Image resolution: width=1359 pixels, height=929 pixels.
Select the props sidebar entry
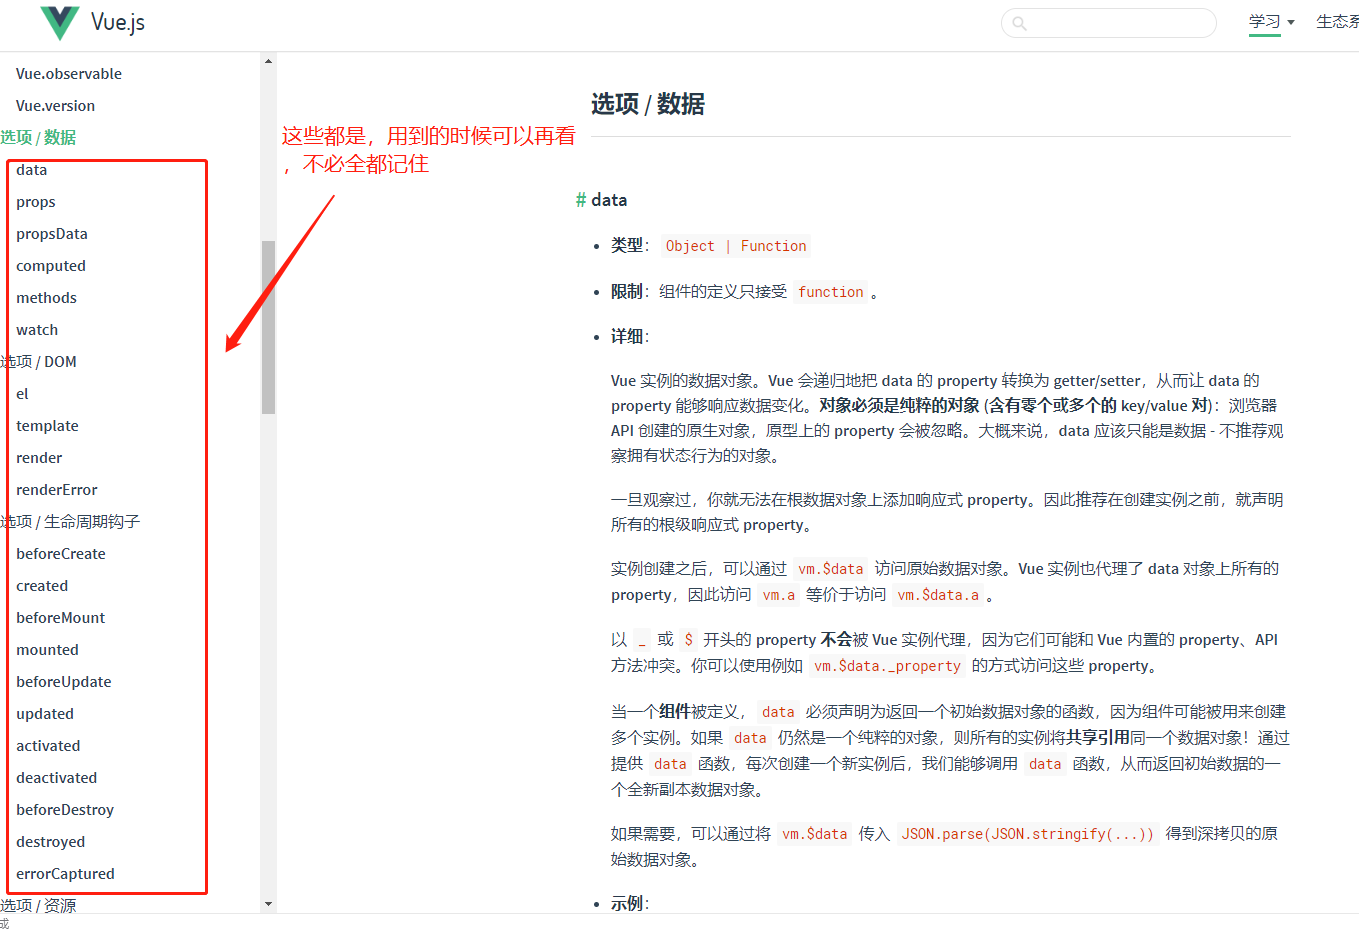[35, 201]
